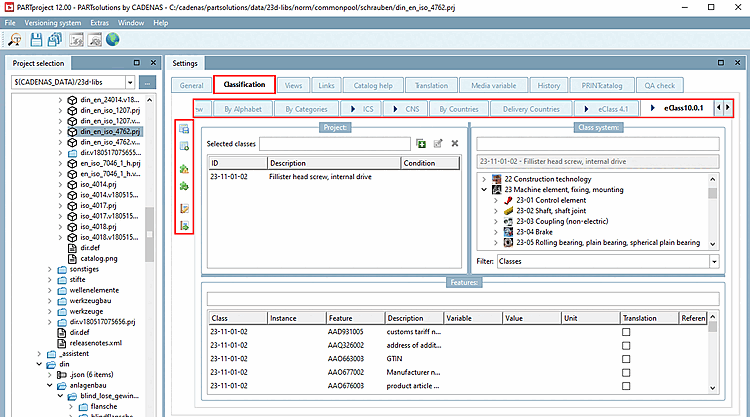The image size is (750, 417).
Task: Expand the 23-05 Rolling bearing node
Action: pyautogui.click(x=496, y=242)
